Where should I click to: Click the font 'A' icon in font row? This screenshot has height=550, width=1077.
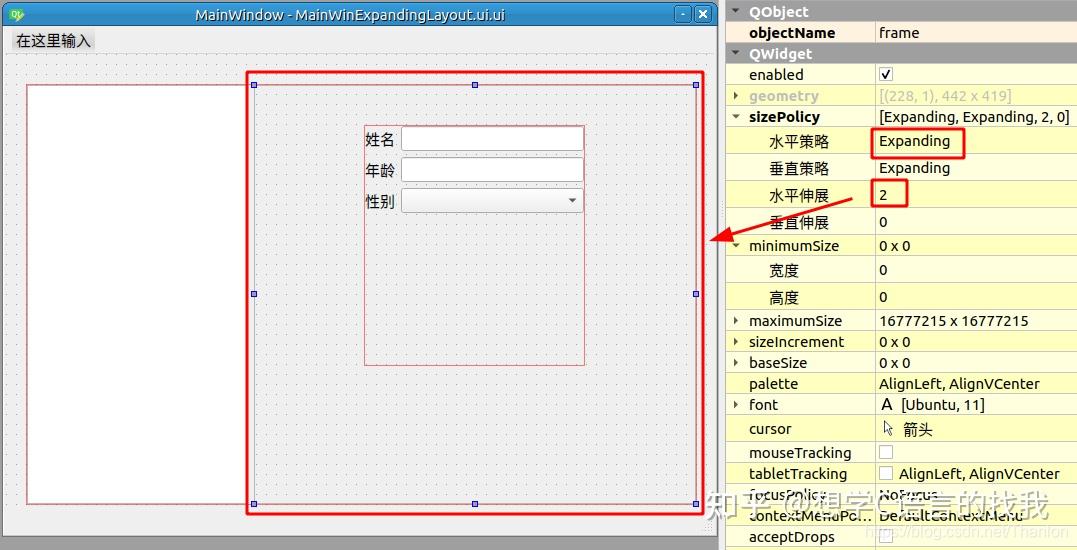coord(887,405)
